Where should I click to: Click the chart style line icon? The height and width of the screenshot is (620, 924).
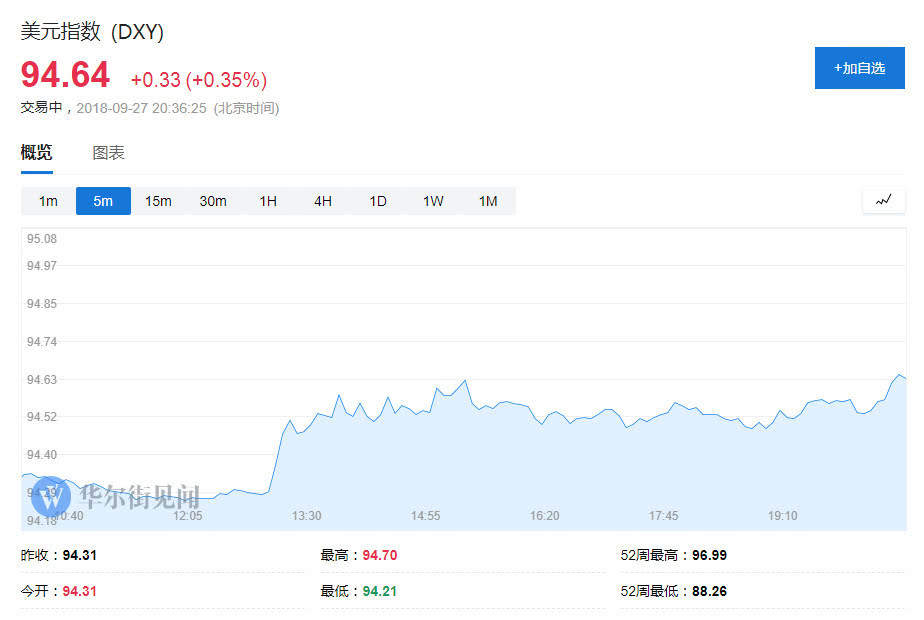[883, 200]
